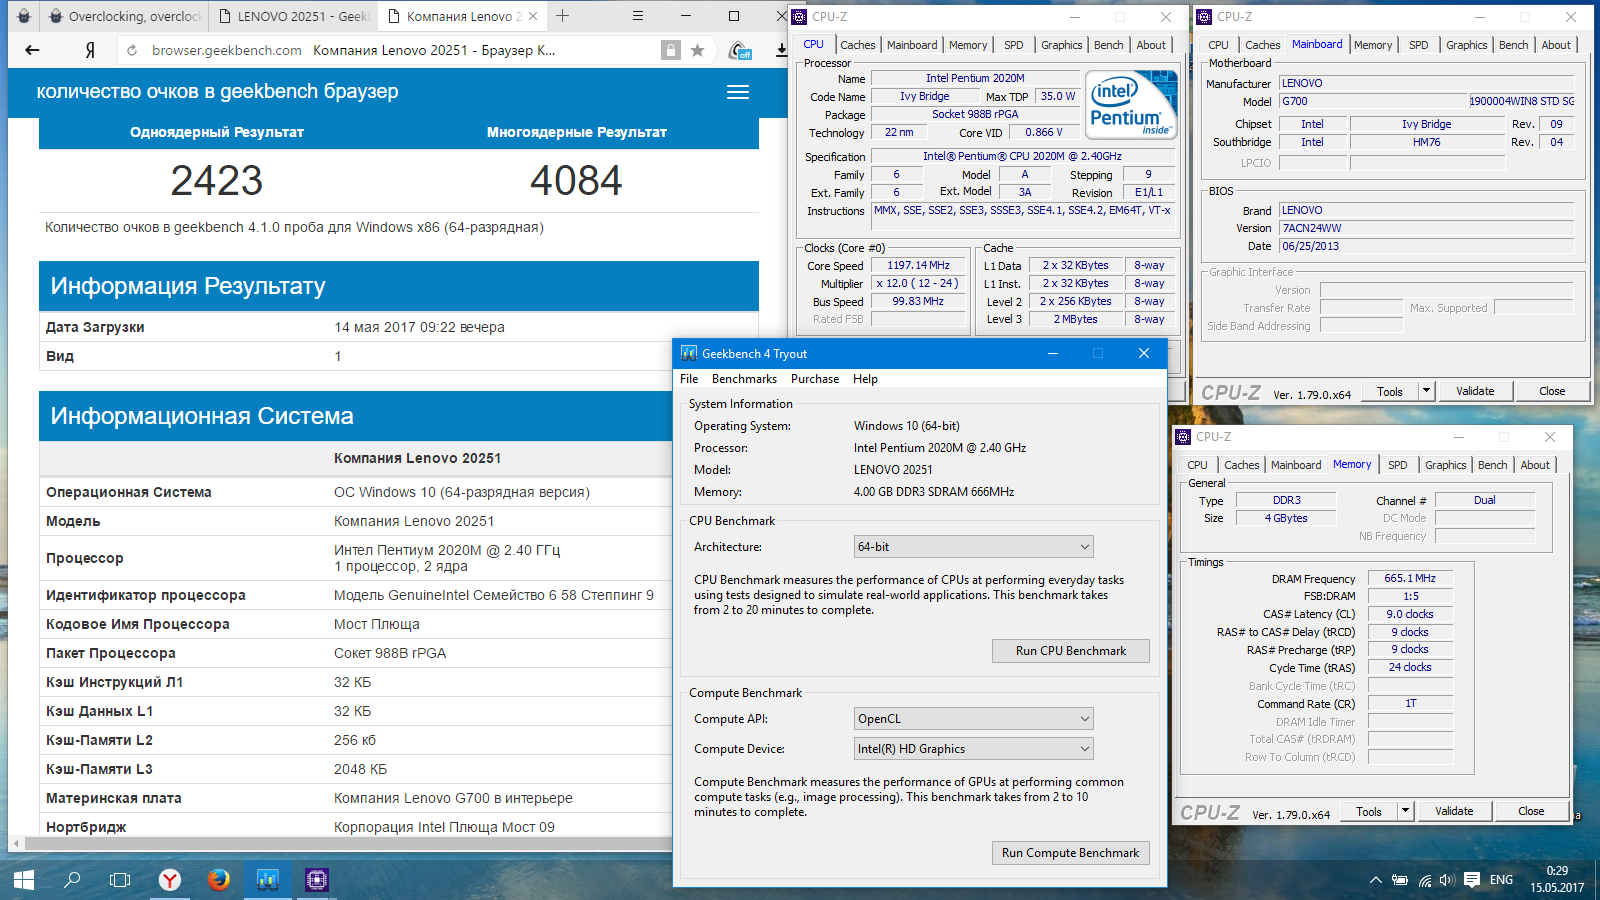Image resolution: width=1600 pixels, height=900 pixels.
Task: Click Tools in the Memory CPU-Z window
Action: (1369, 812)
